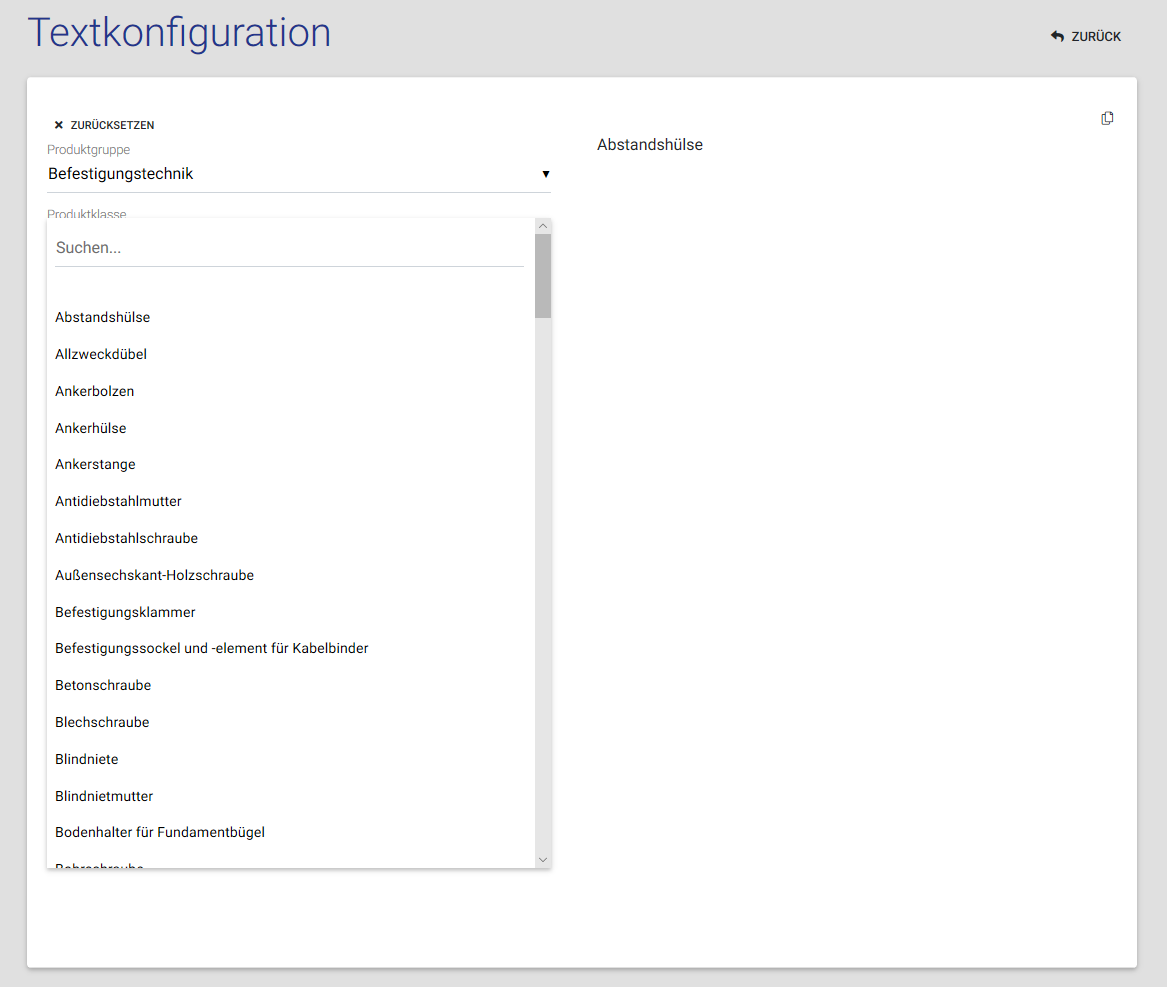Click the copy to clipboard icon
This screenshot has height=987, width=1167.
pos(1107,118)
